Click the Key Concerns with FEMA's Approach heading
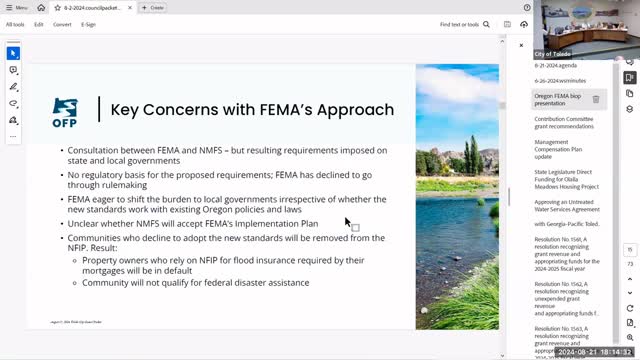This screenshot has height=360, width=640. pos(252,110)
